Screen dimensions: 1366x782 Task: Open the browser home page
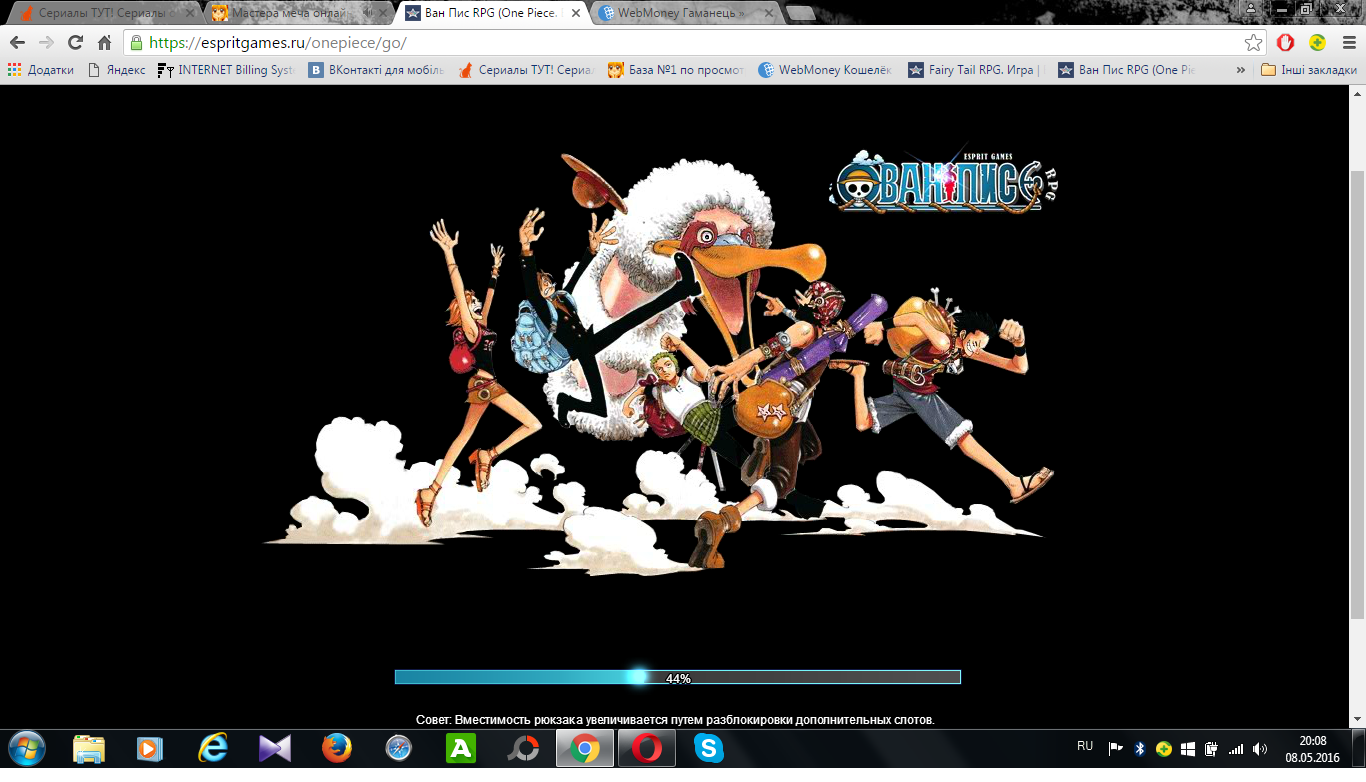(104, 43)
